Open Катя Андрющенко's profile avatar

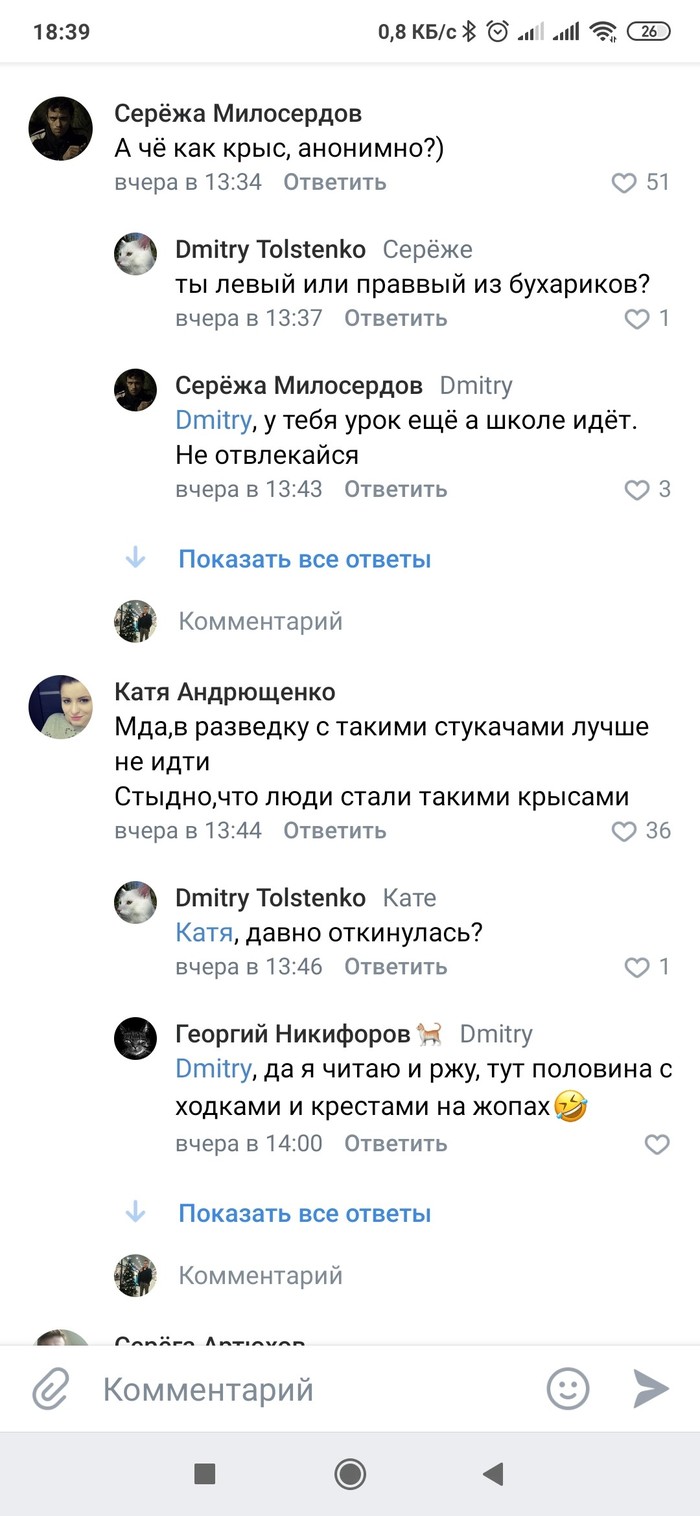pos(61,707)
